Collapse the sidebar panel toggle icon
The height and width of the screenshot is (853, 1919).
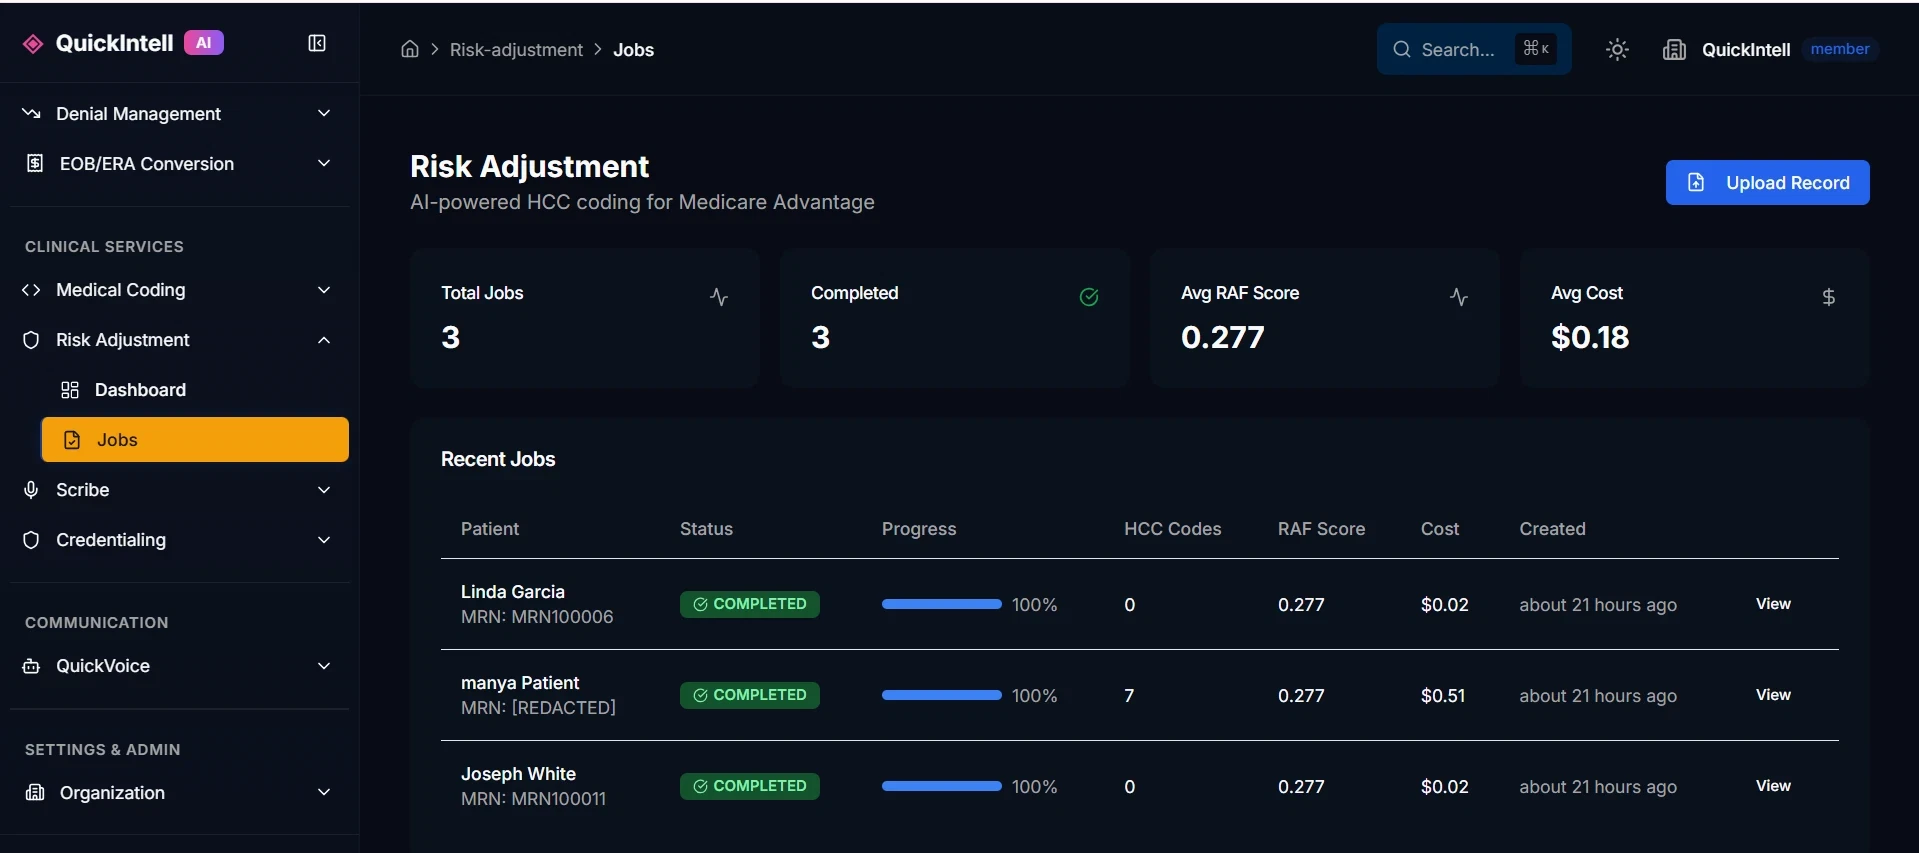click(x=317, y=43)
